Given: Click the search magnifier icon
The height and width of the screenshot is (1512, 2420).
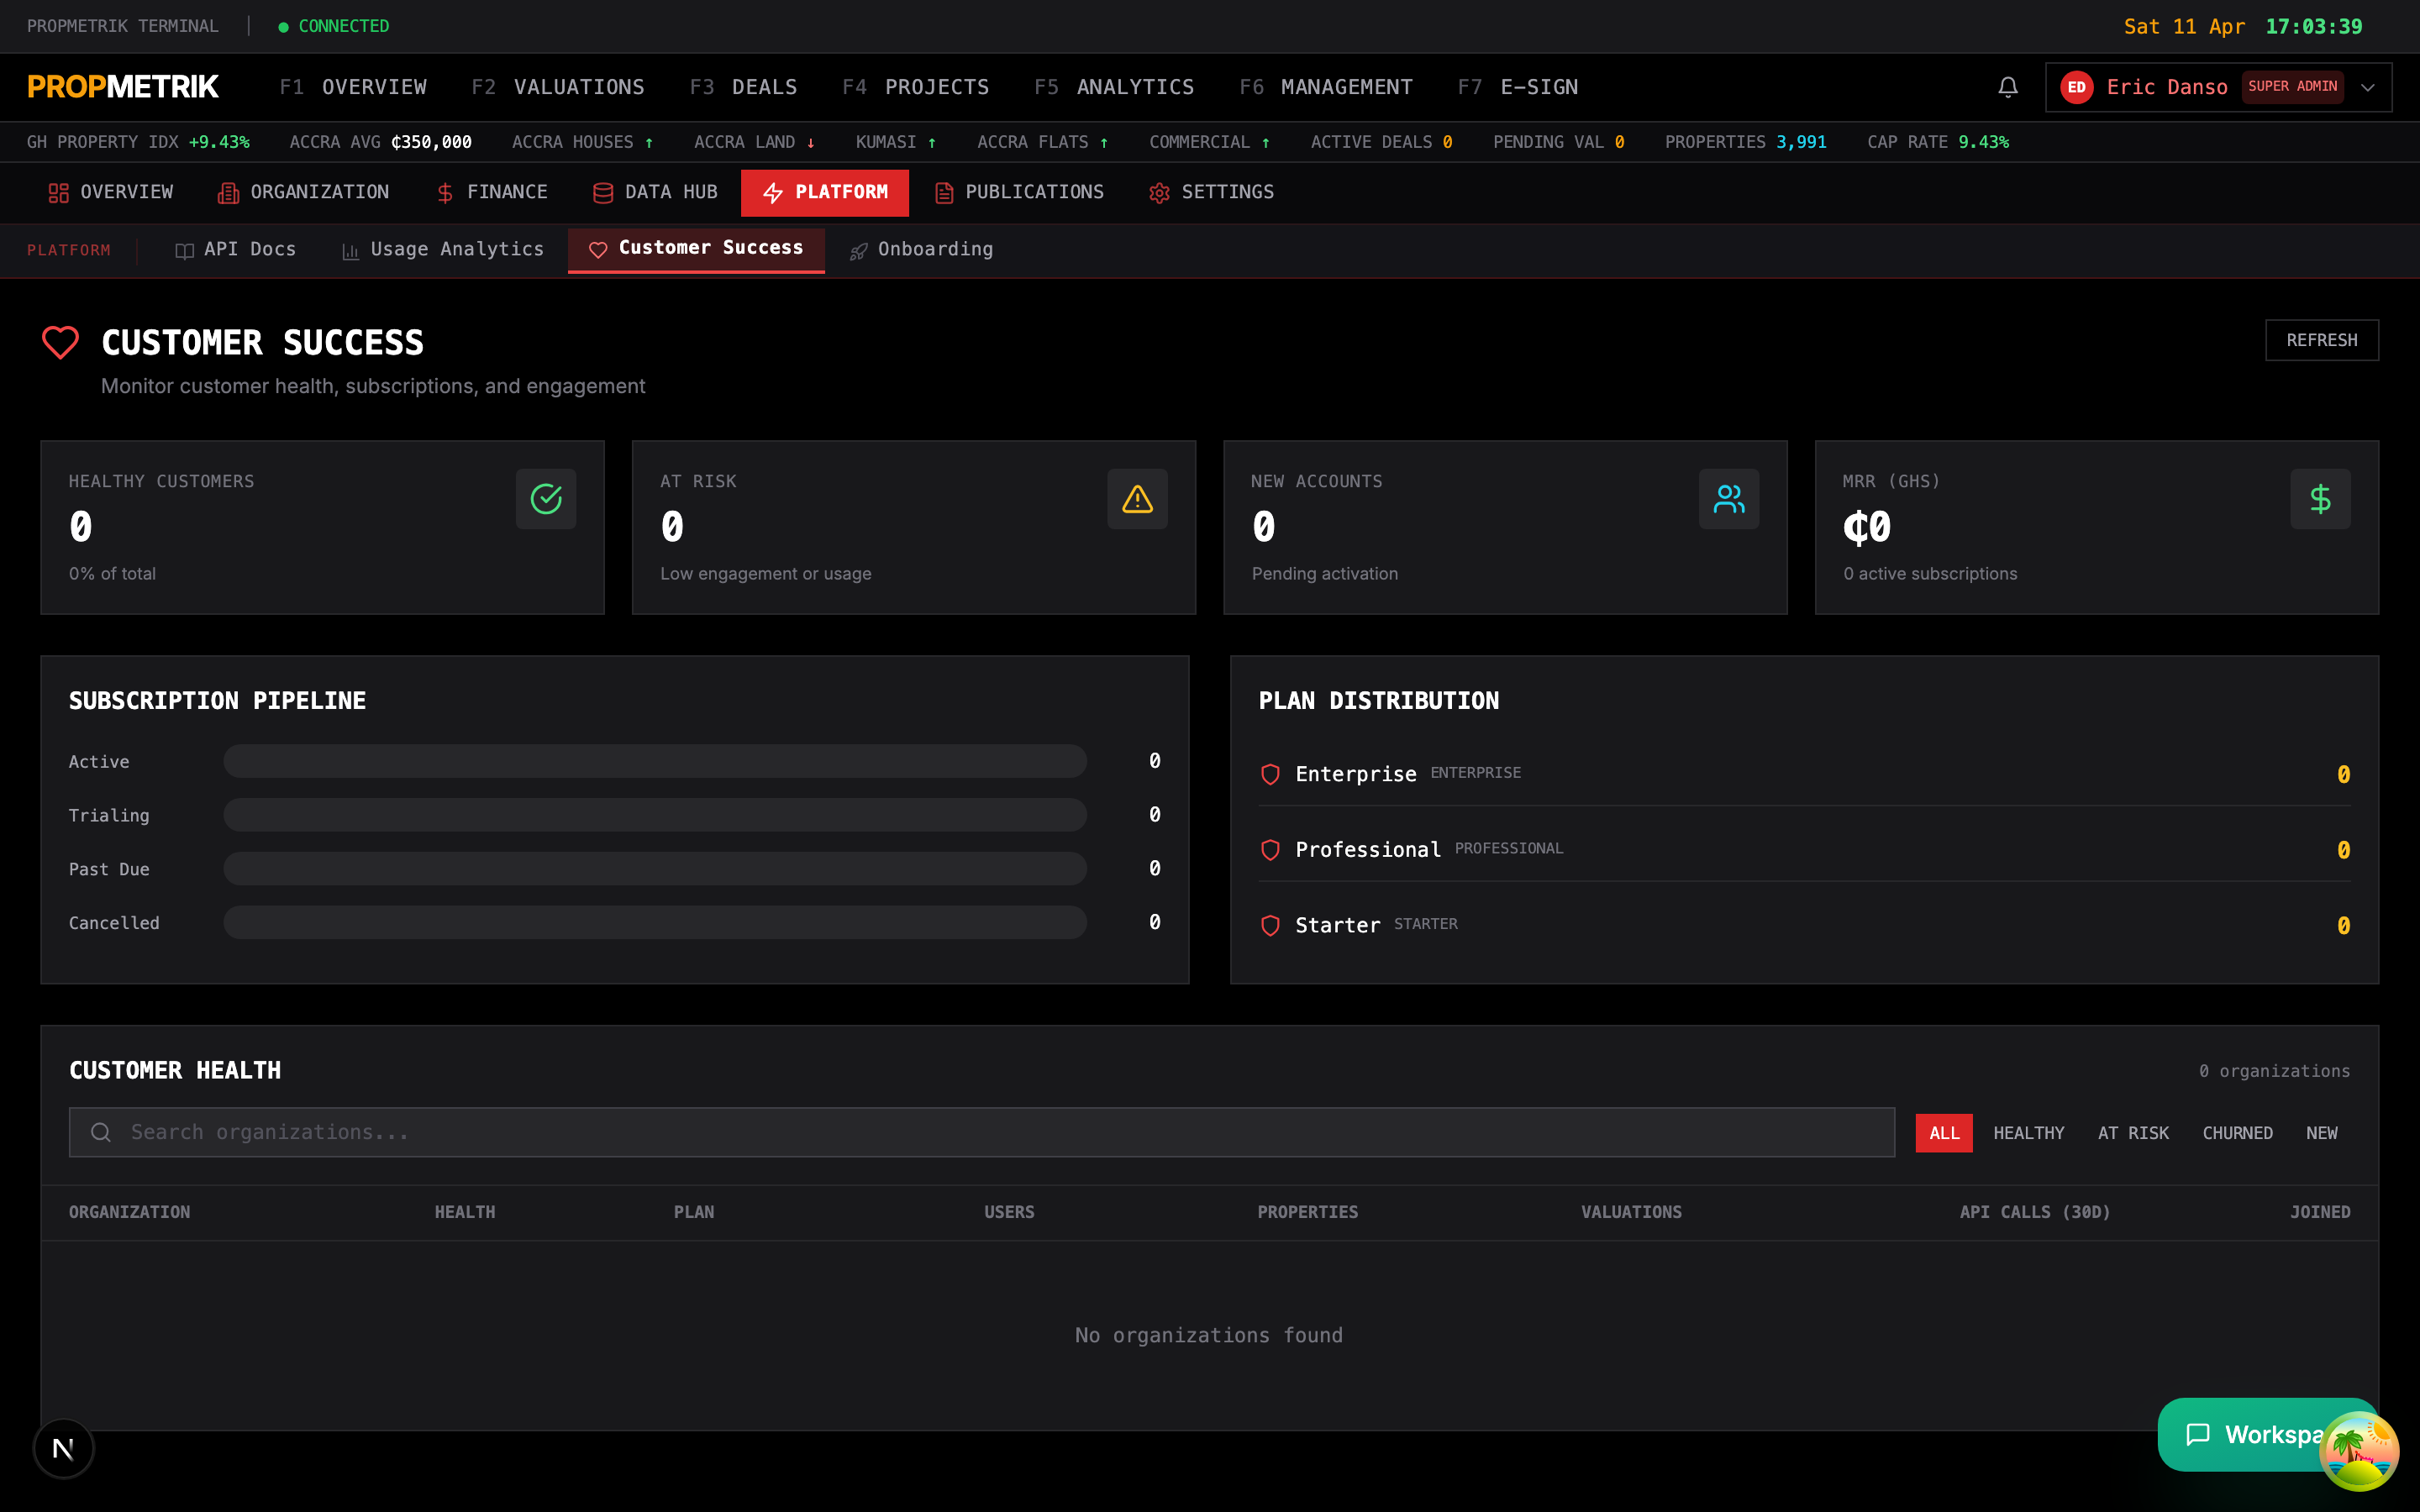Looking at the screenshot, I should 100,1132.
